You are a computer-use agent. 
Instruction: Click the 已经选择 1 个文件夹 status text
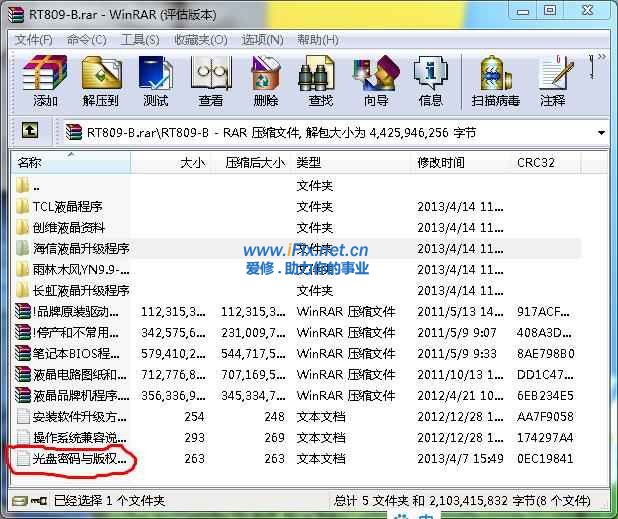[x=109, y=501]
